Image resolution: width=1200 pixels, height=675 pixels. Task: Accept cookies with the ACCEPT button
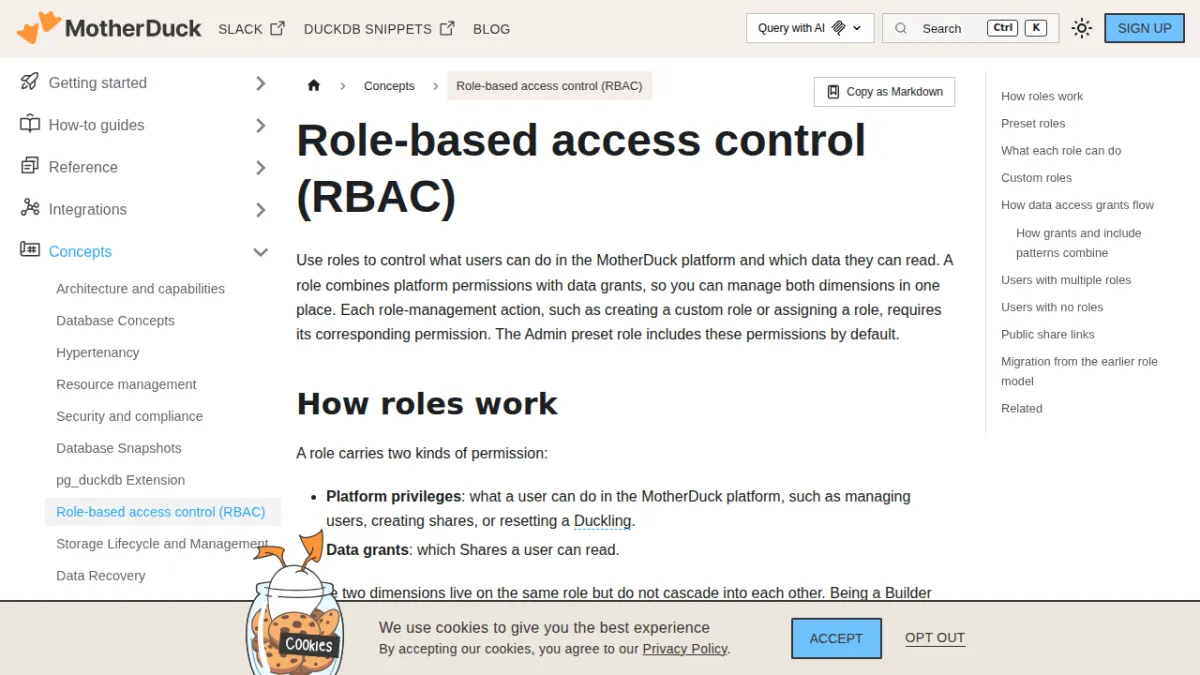836,638
